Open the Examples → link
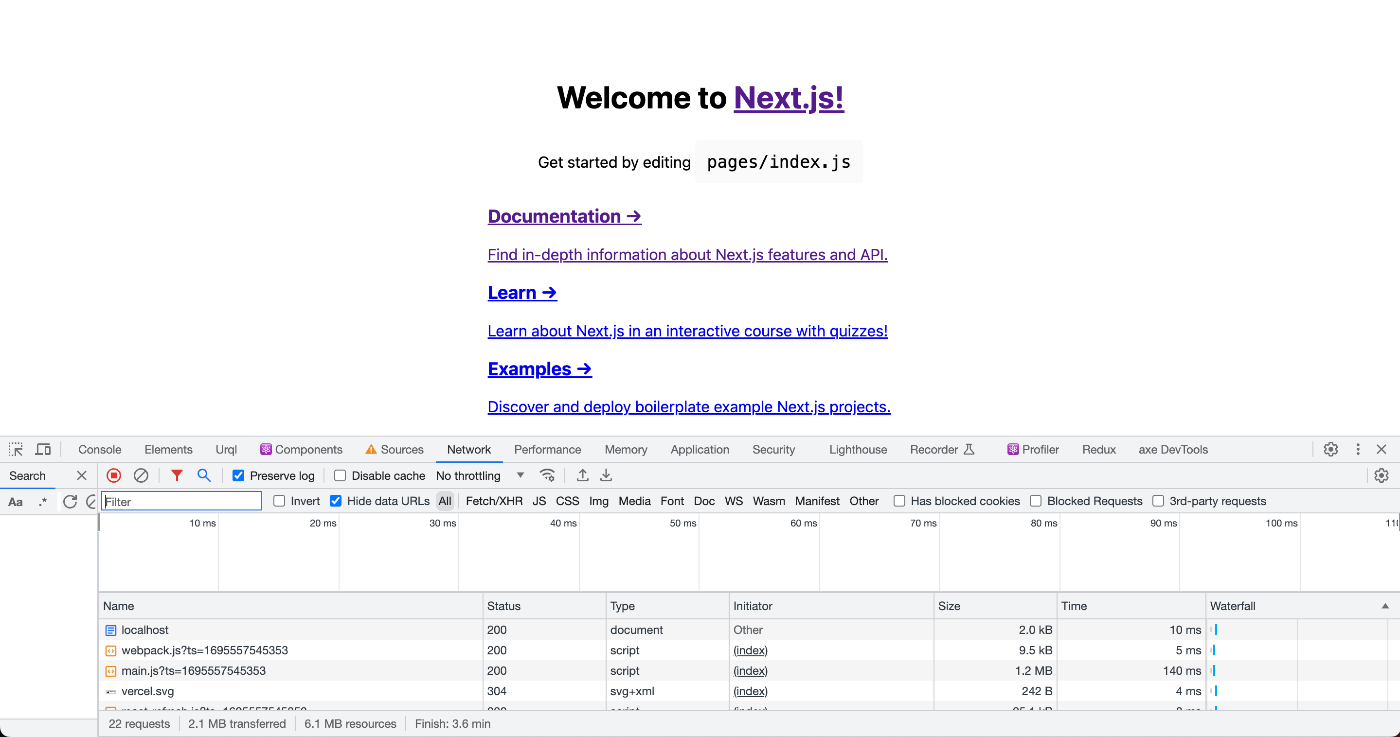The width and height of the screenshot is (1400, 737). tap(540, 369)
